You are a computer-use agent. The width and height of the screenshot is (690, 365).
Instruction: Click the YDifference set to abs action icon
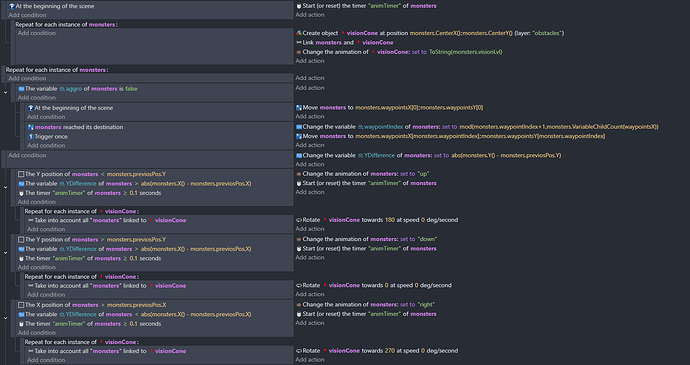(x=299, y=155)
